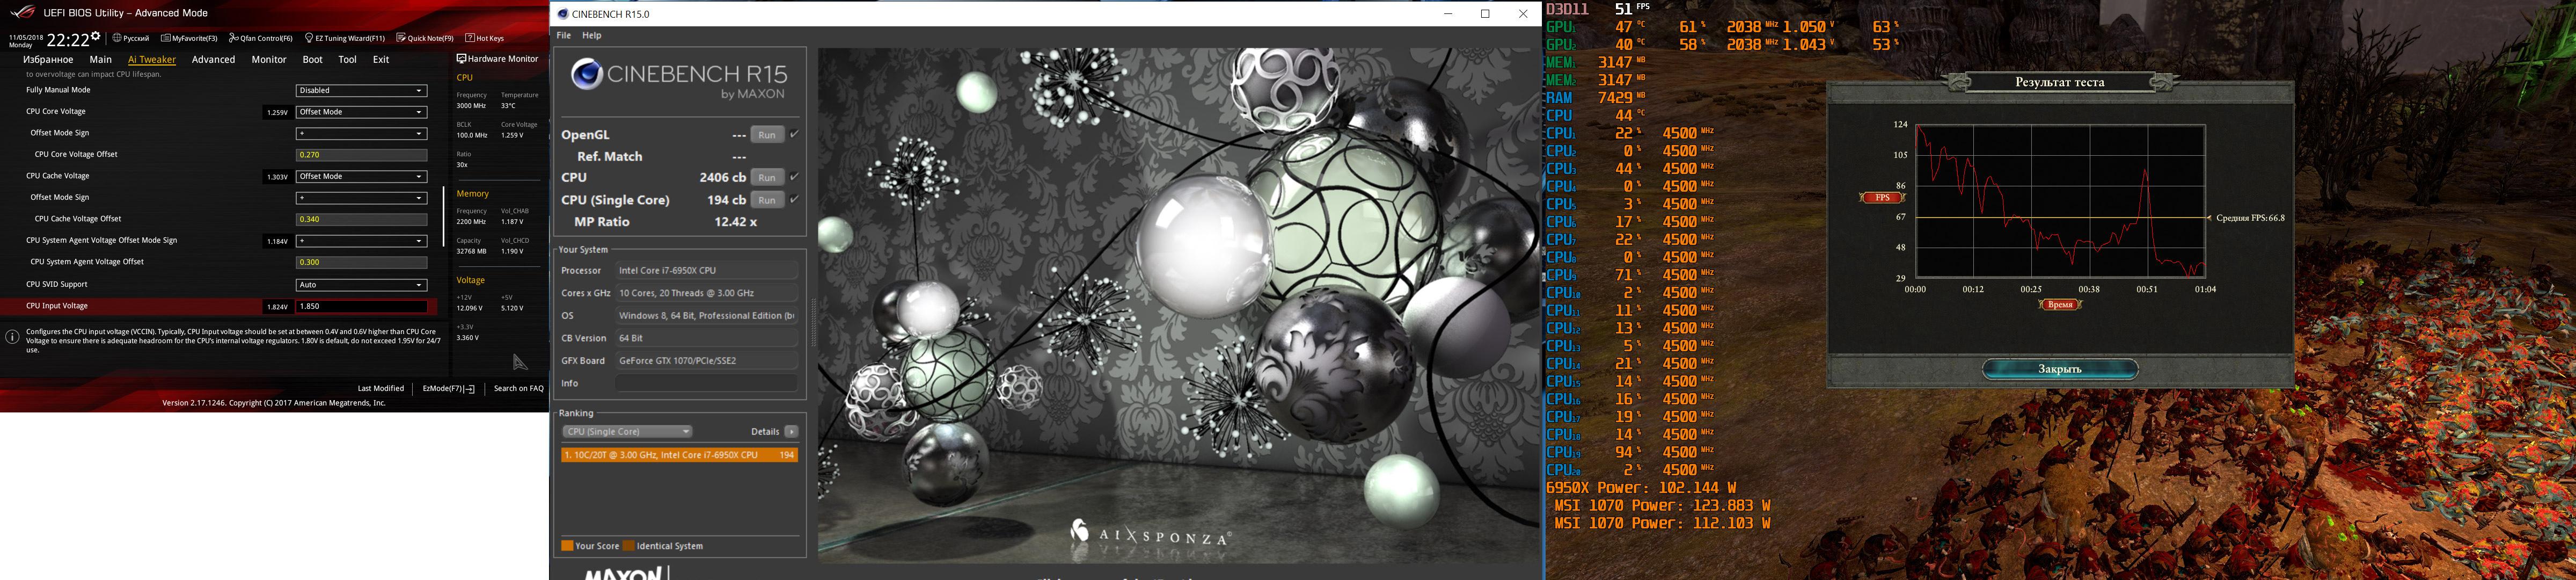
Task: Click the clock settings gear icon
Action: pyautogui.click(x=95, y=36)
